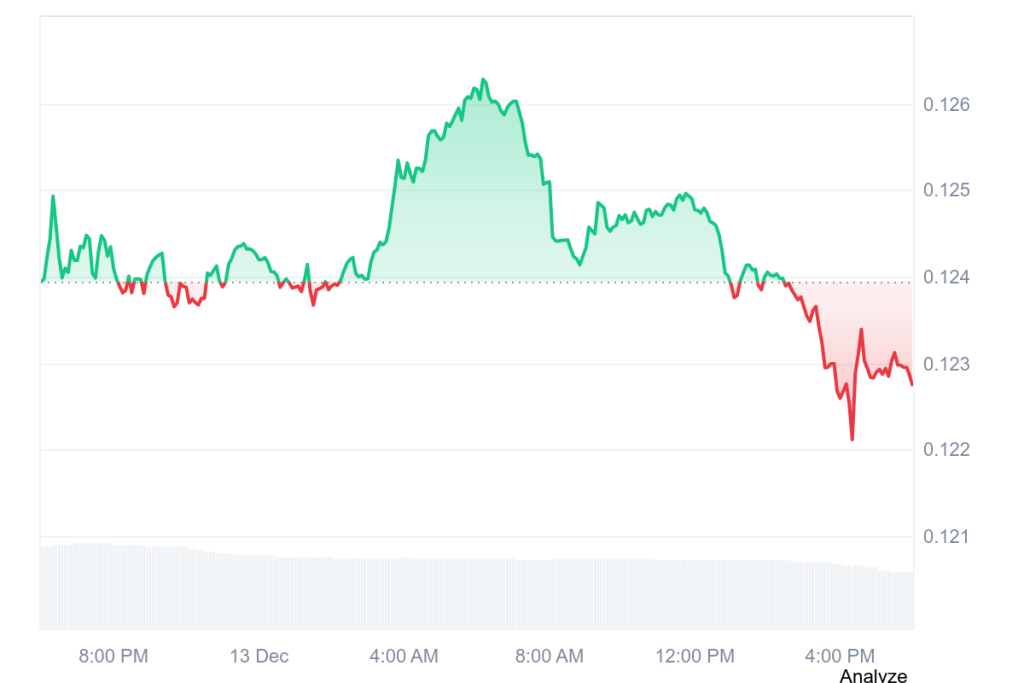This screenshot has height=683, width=1024.
Task: Click the 4:00 PM time axis label
Action: pos(839,656)
